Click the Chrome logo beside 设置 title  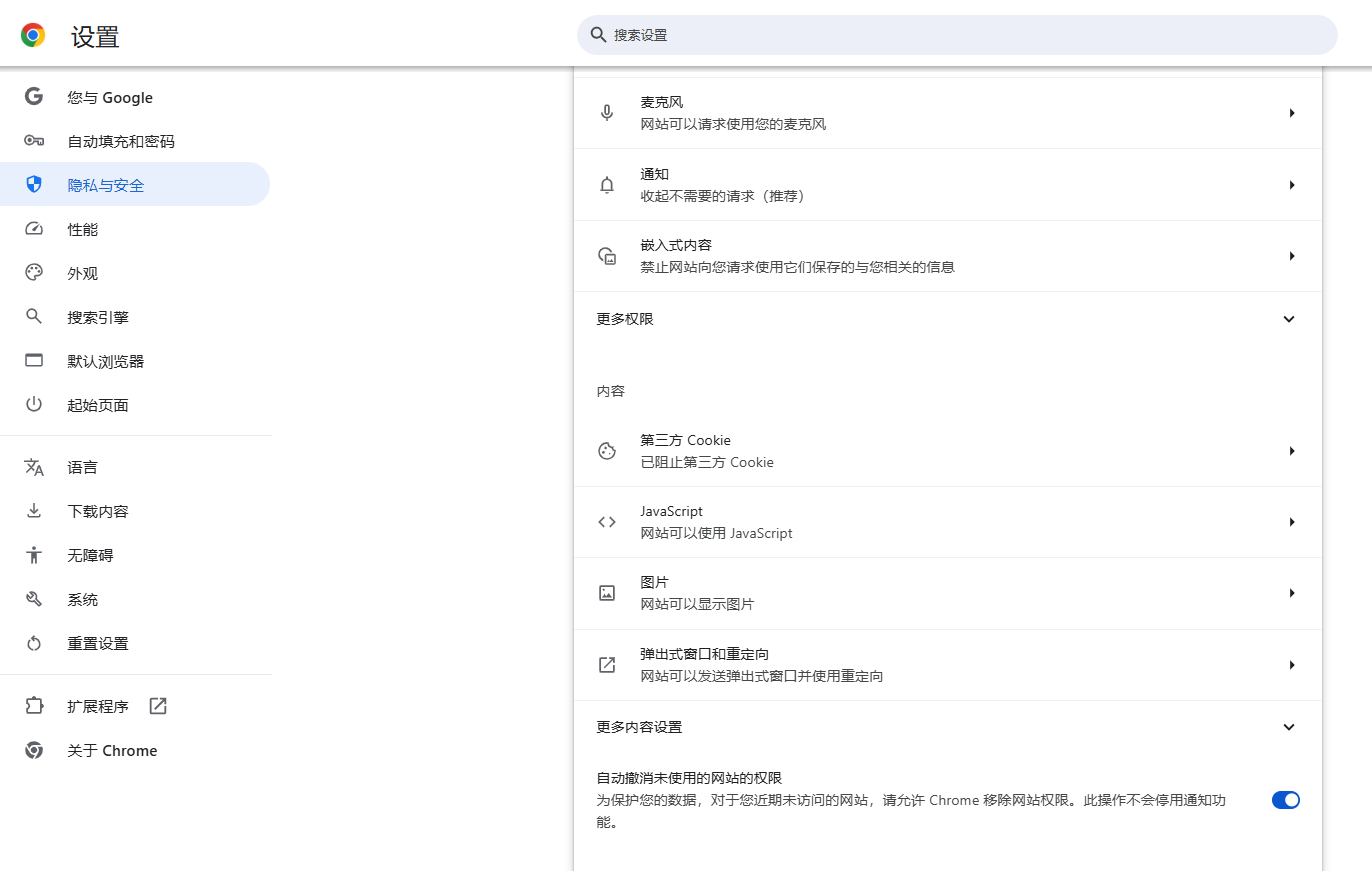coord(33,36)
